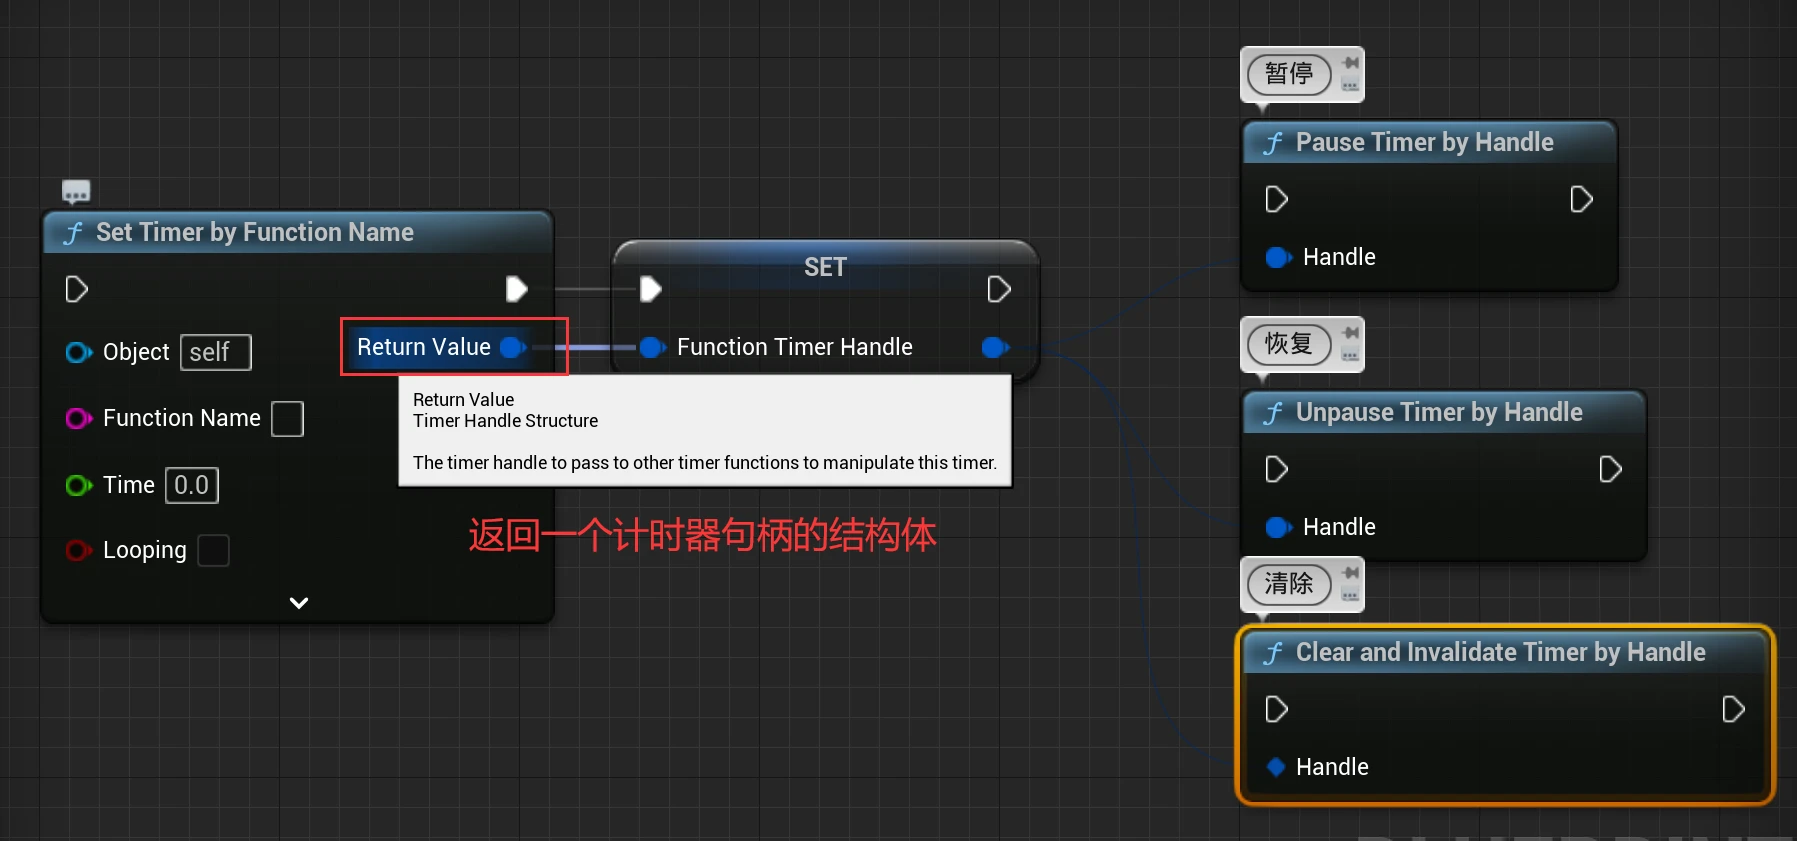Click the Looping input pin
1797x841 pixels.
click(x=78, y=550)
